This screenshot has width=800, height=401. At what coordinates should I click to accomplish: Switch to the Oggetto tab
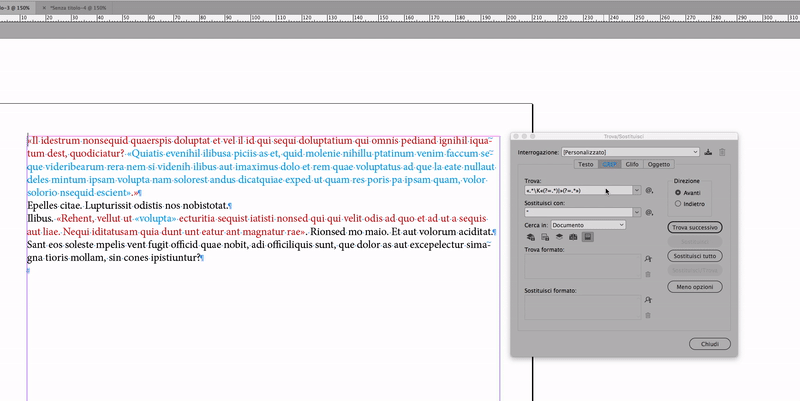coord(659,164)
